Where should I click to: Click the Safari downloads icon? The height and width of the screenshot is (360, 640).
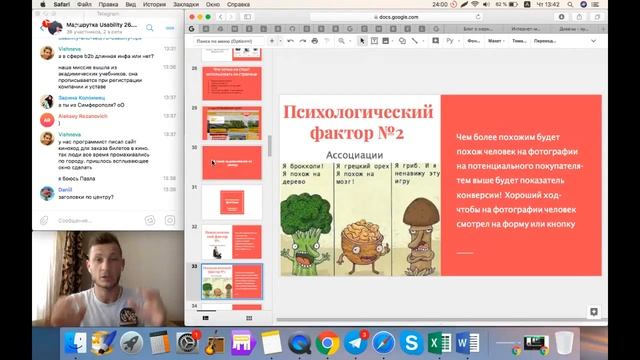(562, 17)
